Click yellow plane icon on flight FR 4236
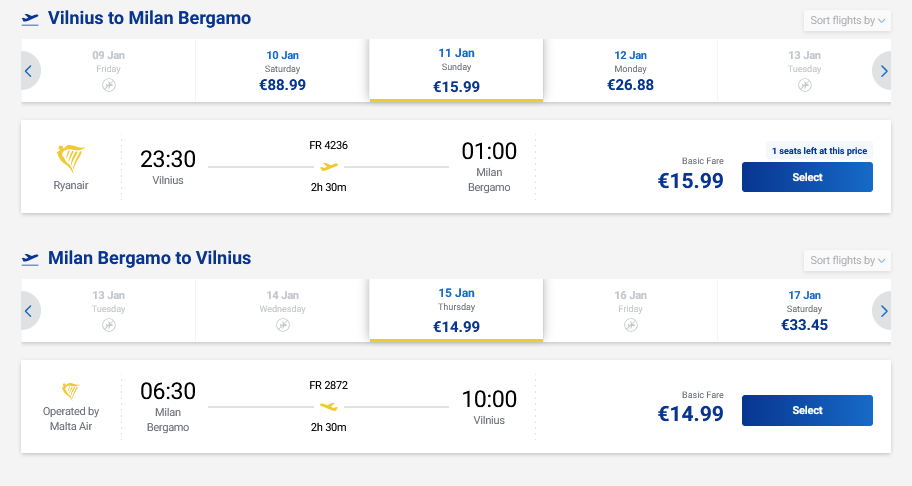 (329, 166)
